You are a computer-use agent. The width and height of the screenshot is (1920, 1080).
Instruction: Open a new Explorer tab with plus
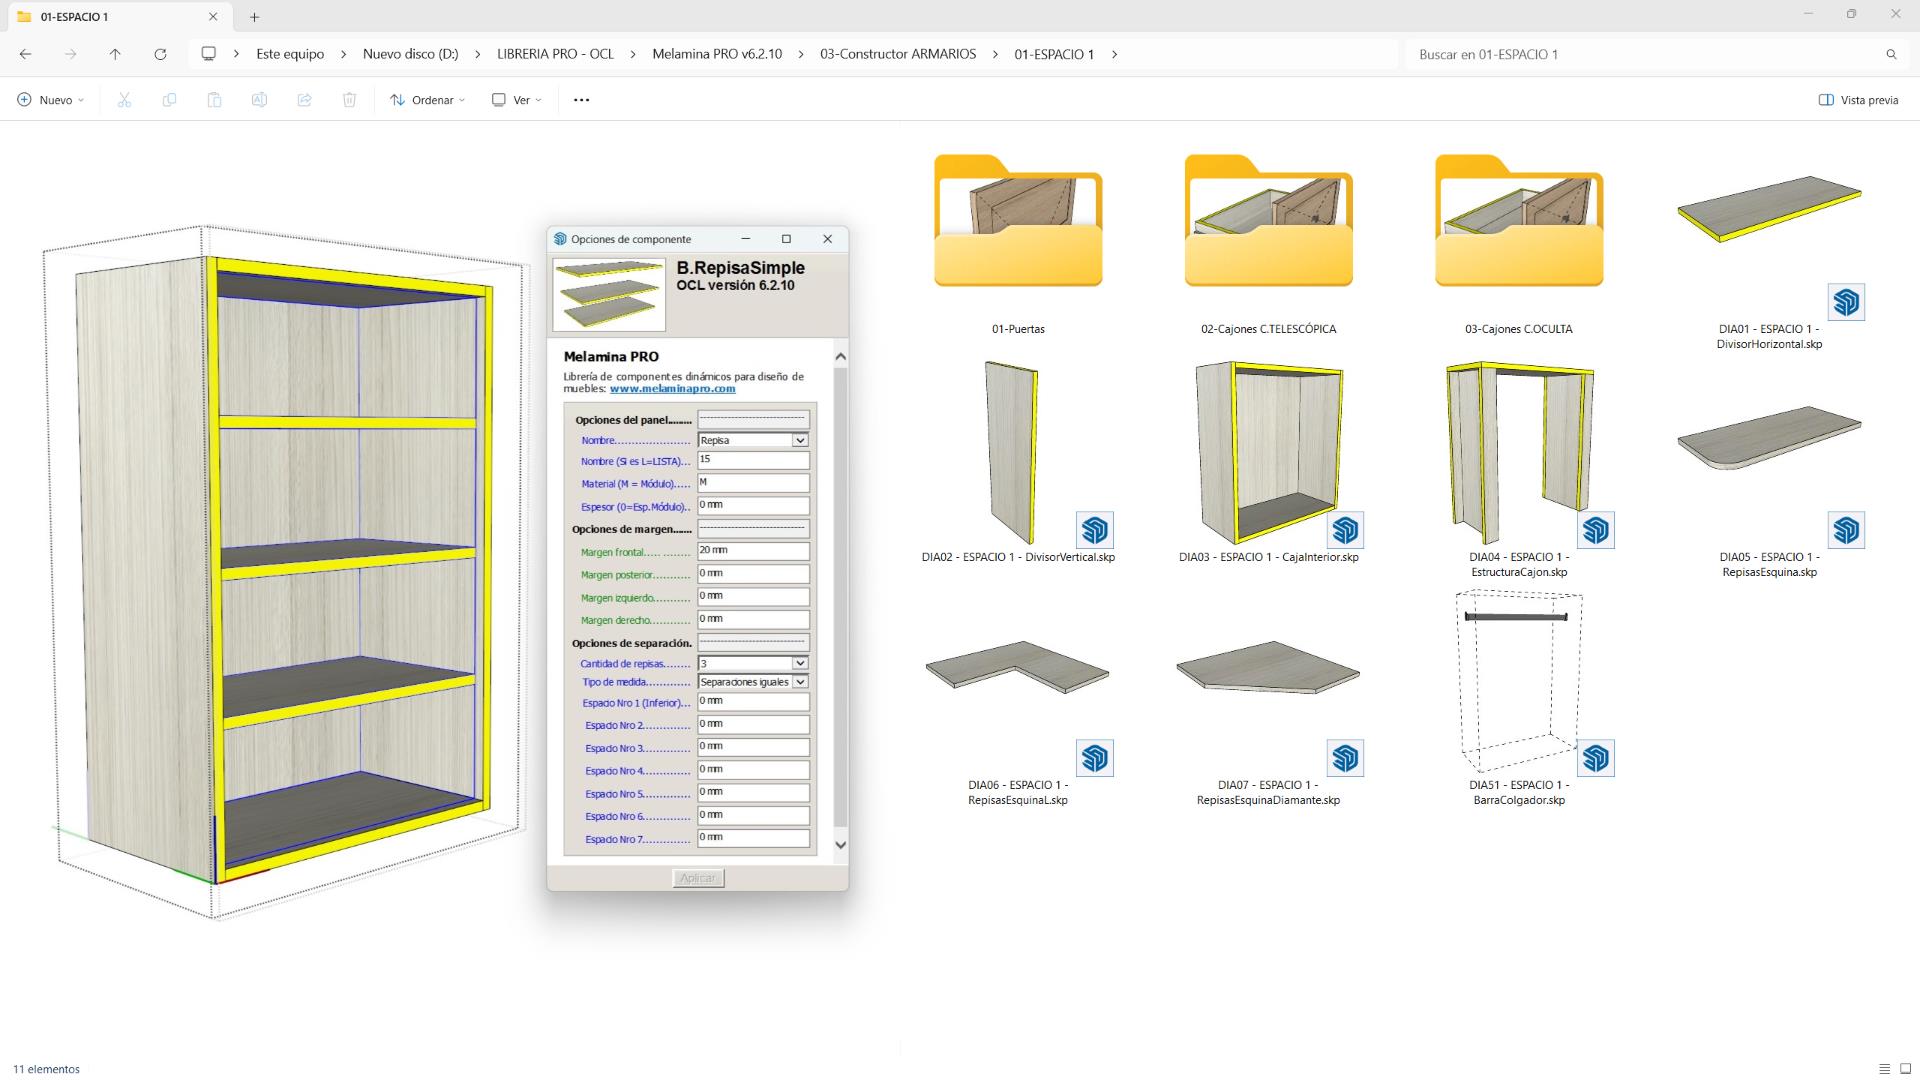click(x=254, y=17)
